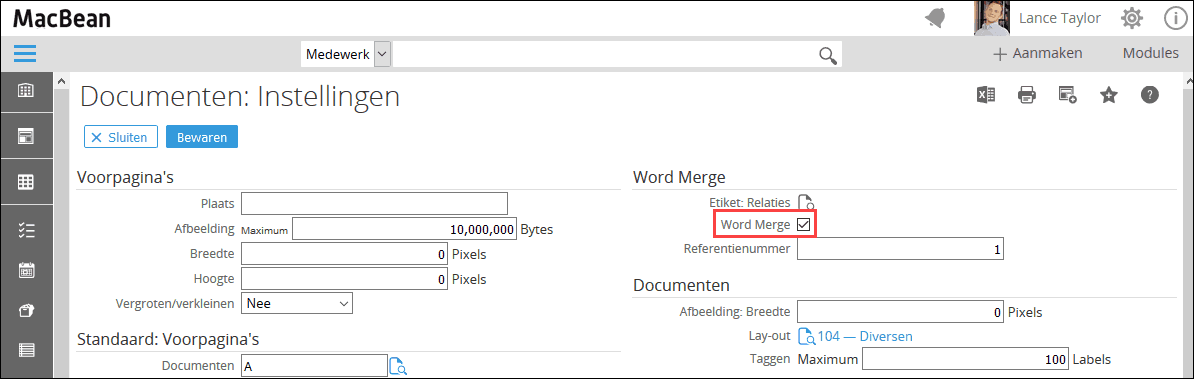Image resolution: width=1194 pixels, height=379 pixels.
Task: Open the notifications bell icon
Action: 937,18
